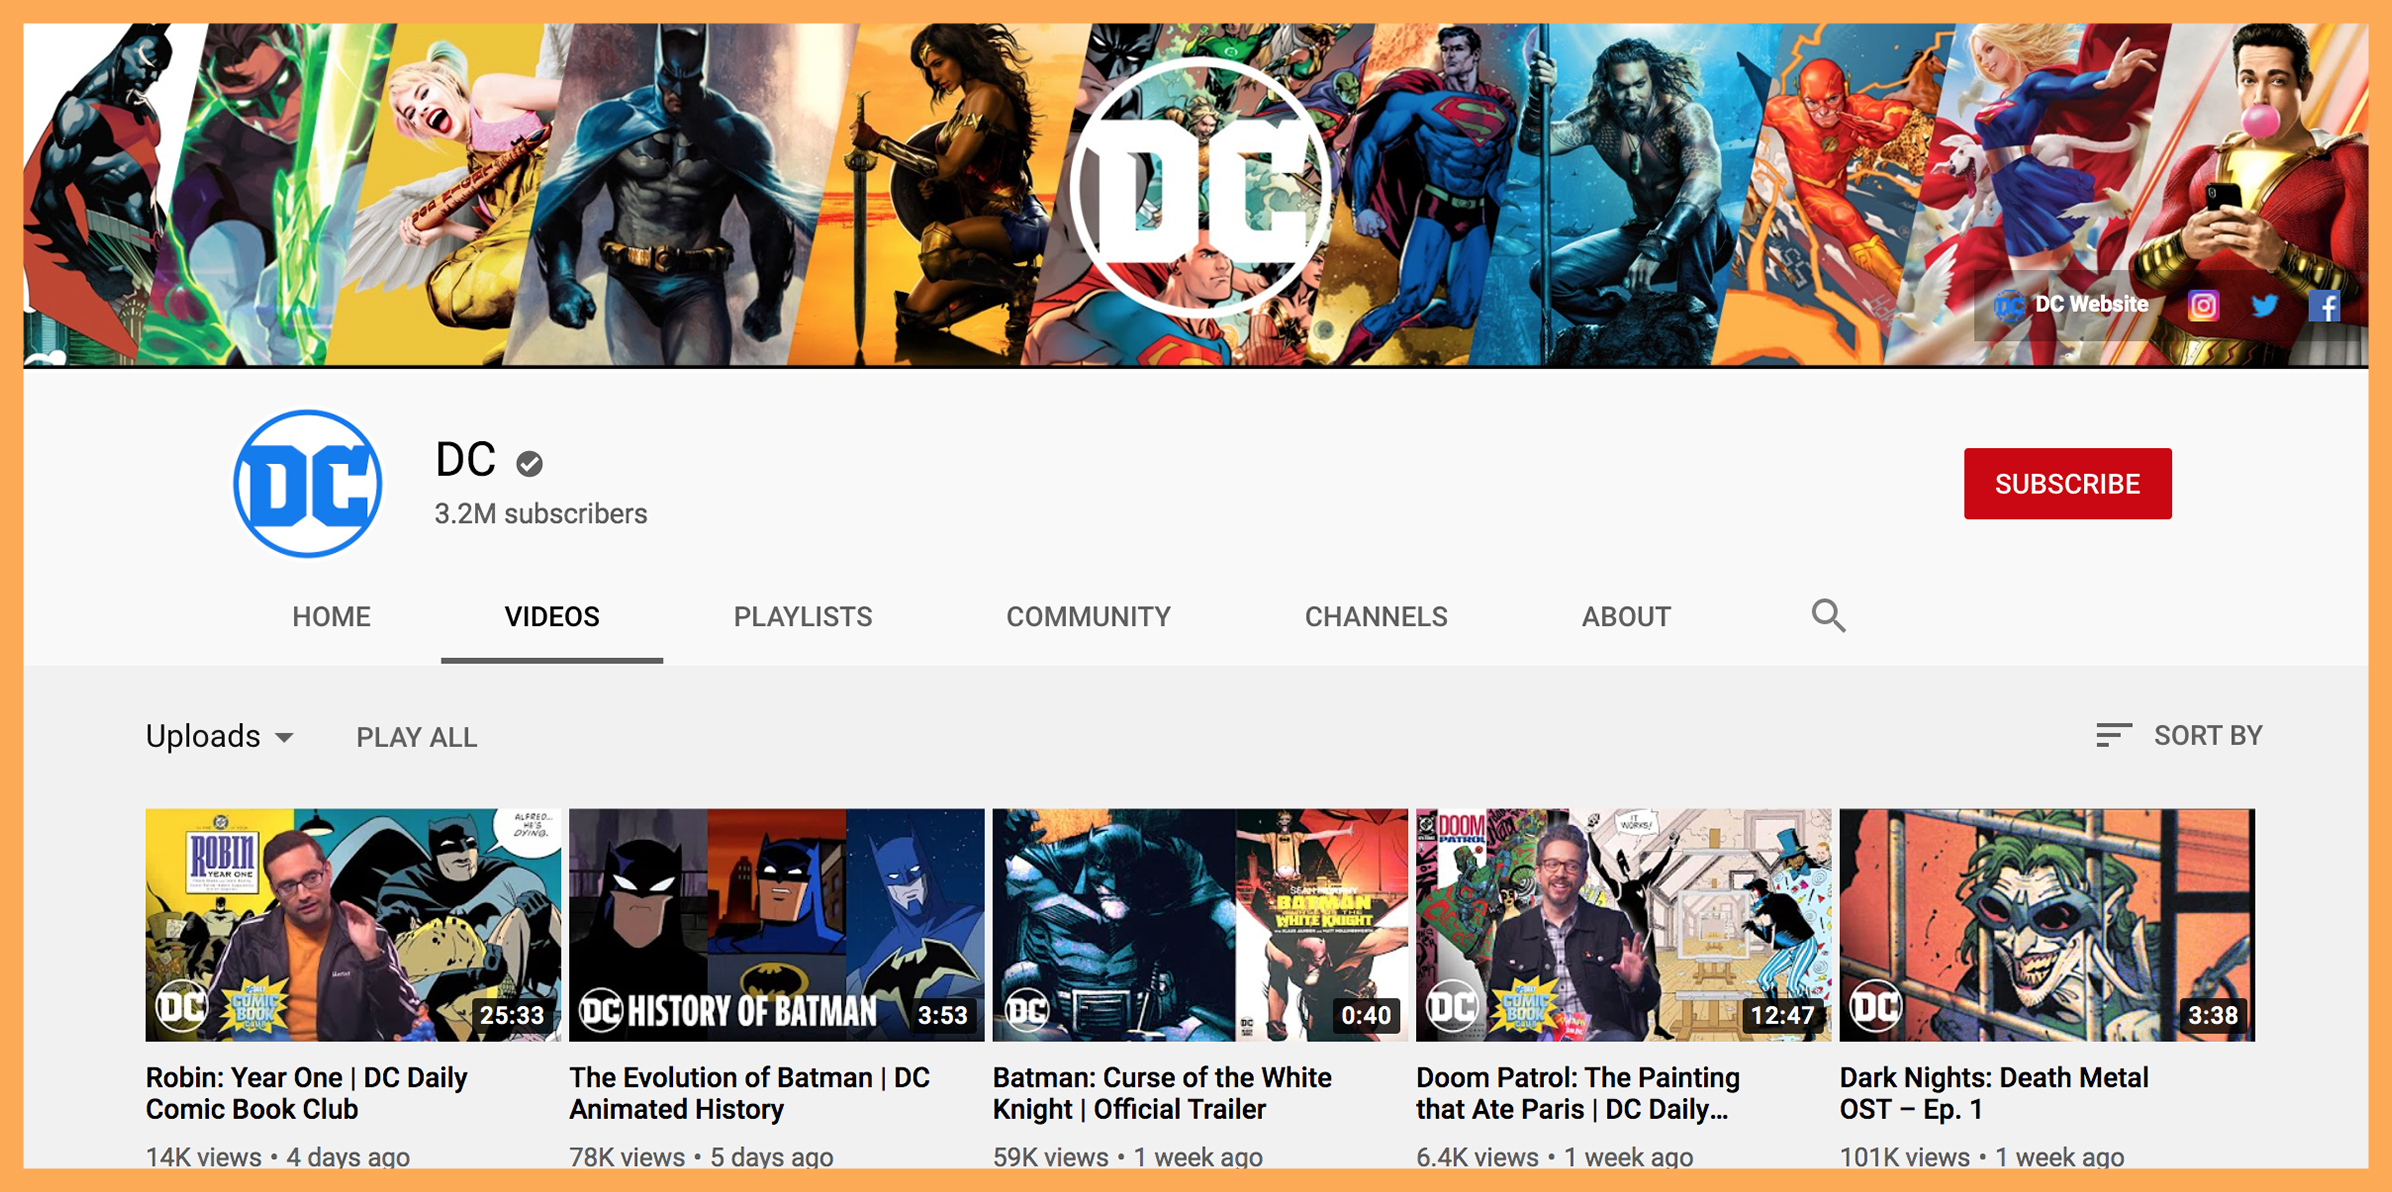Click '14K views • 4 days ago' text

point(278,1157)
